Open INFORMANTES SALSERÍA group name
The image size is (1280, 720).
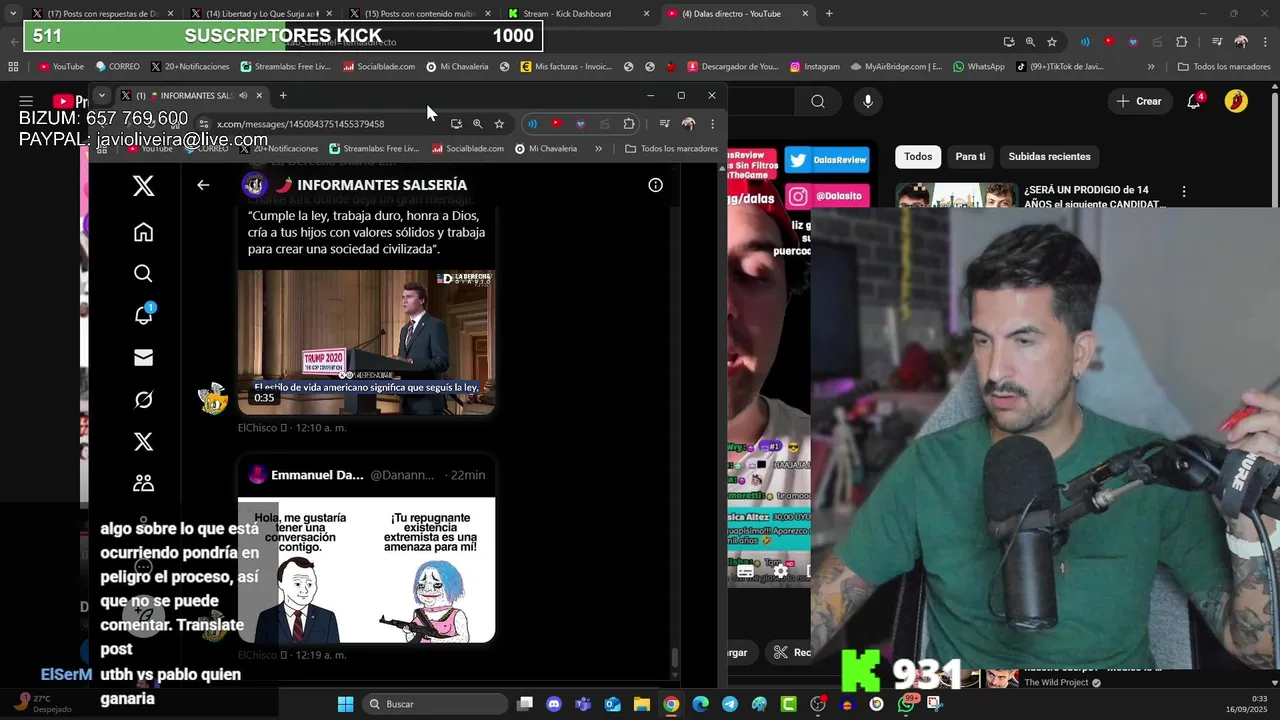click(x=382, y=185)
